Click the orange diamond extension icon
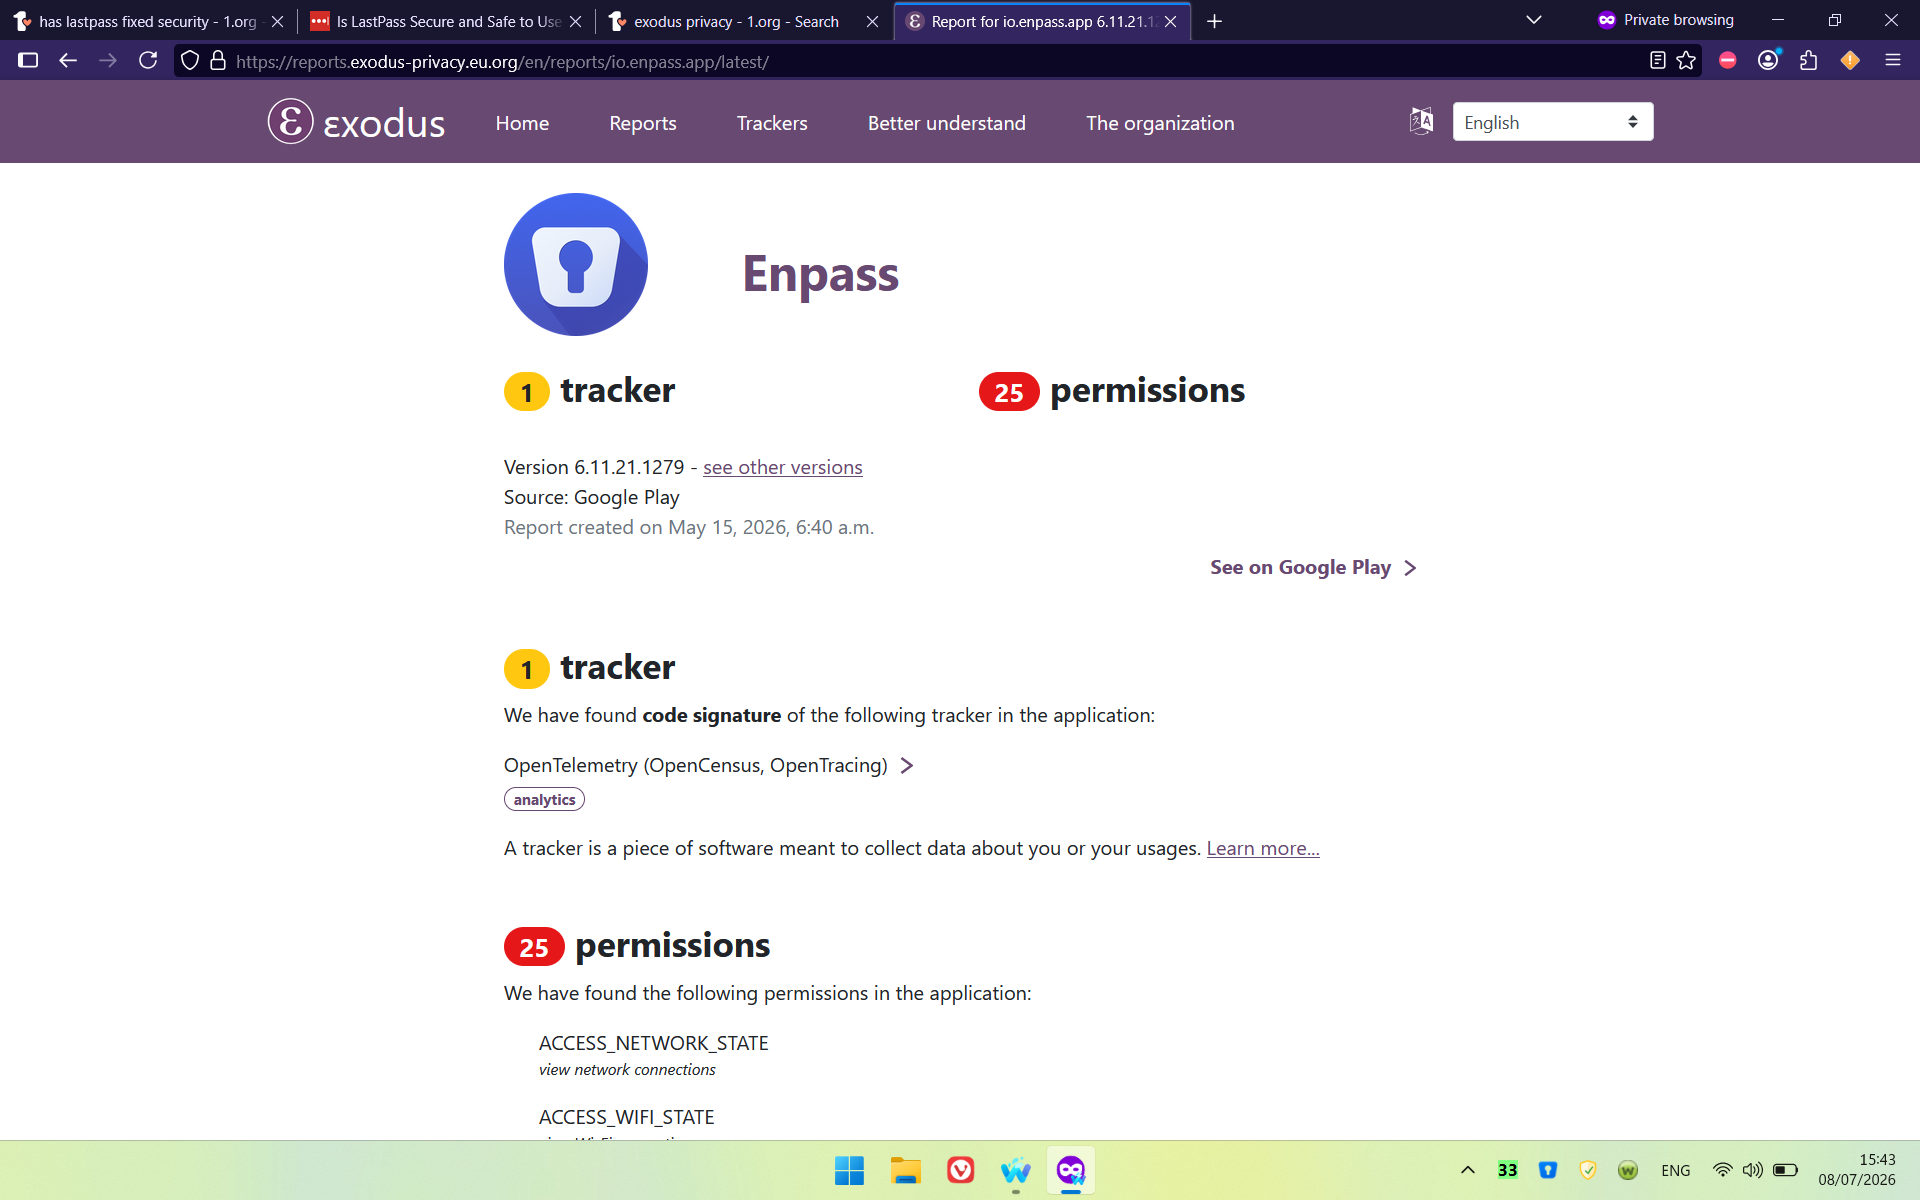 tap(1850, 61)
